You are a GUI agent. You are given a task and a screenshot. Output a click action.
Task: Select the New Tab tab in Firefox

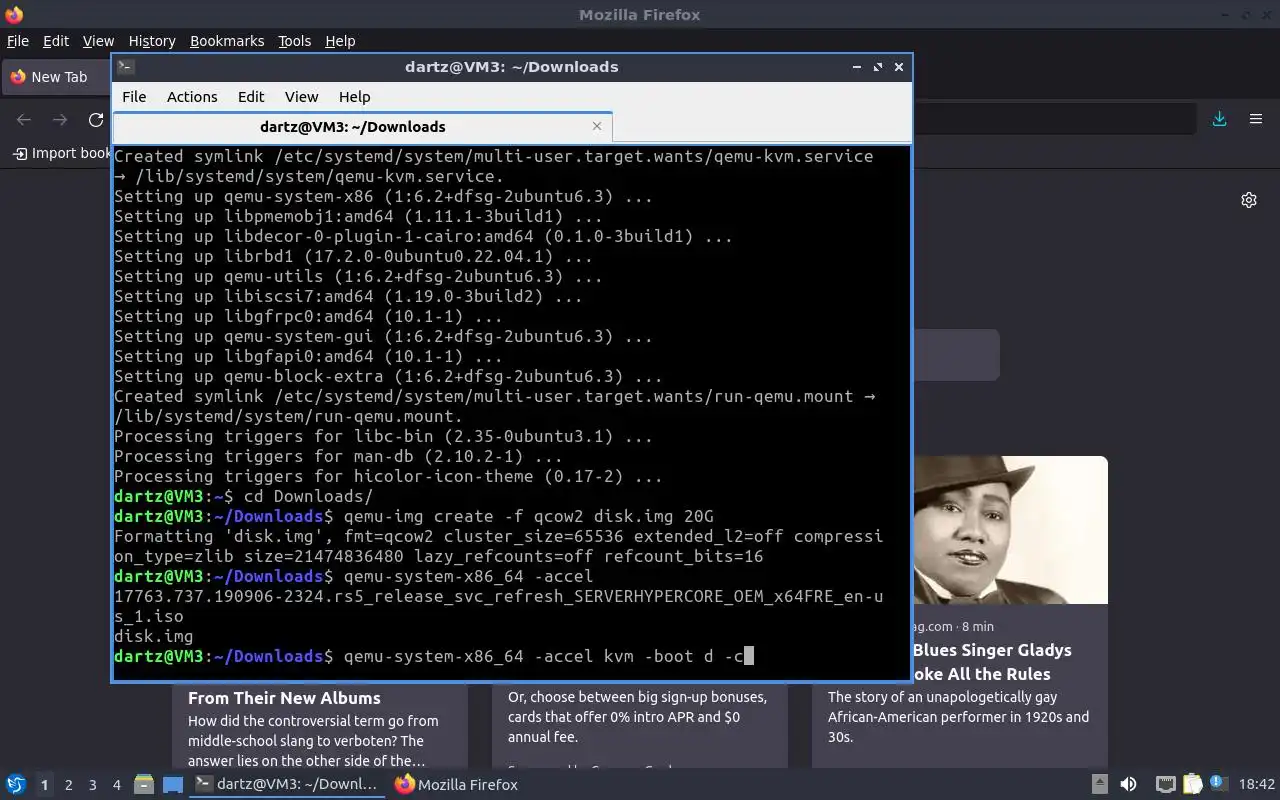[58, 77]
